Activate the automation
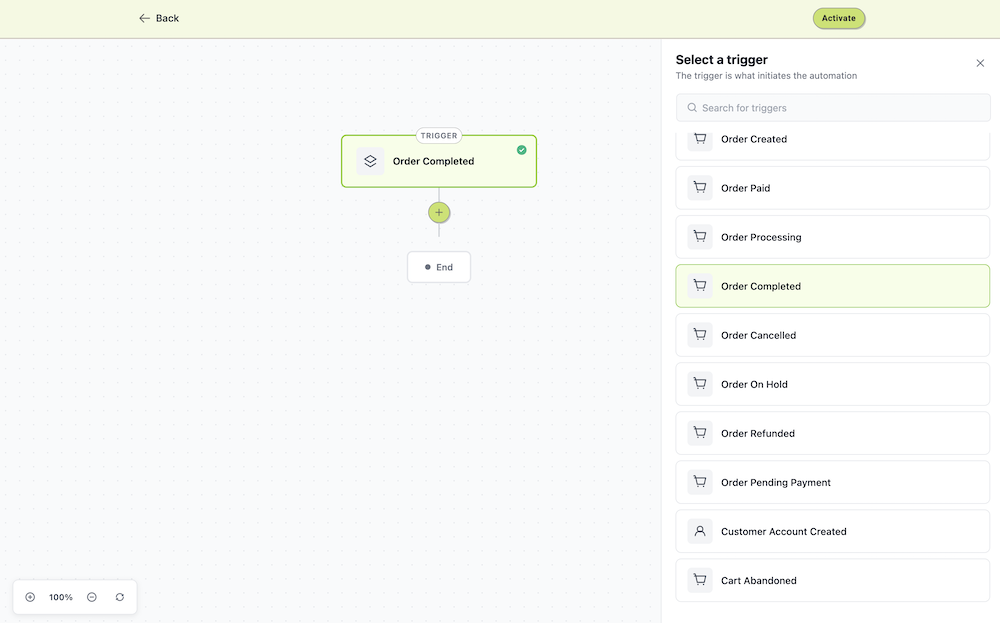This screenshot has height=623, width=1000. coord(839,18)
